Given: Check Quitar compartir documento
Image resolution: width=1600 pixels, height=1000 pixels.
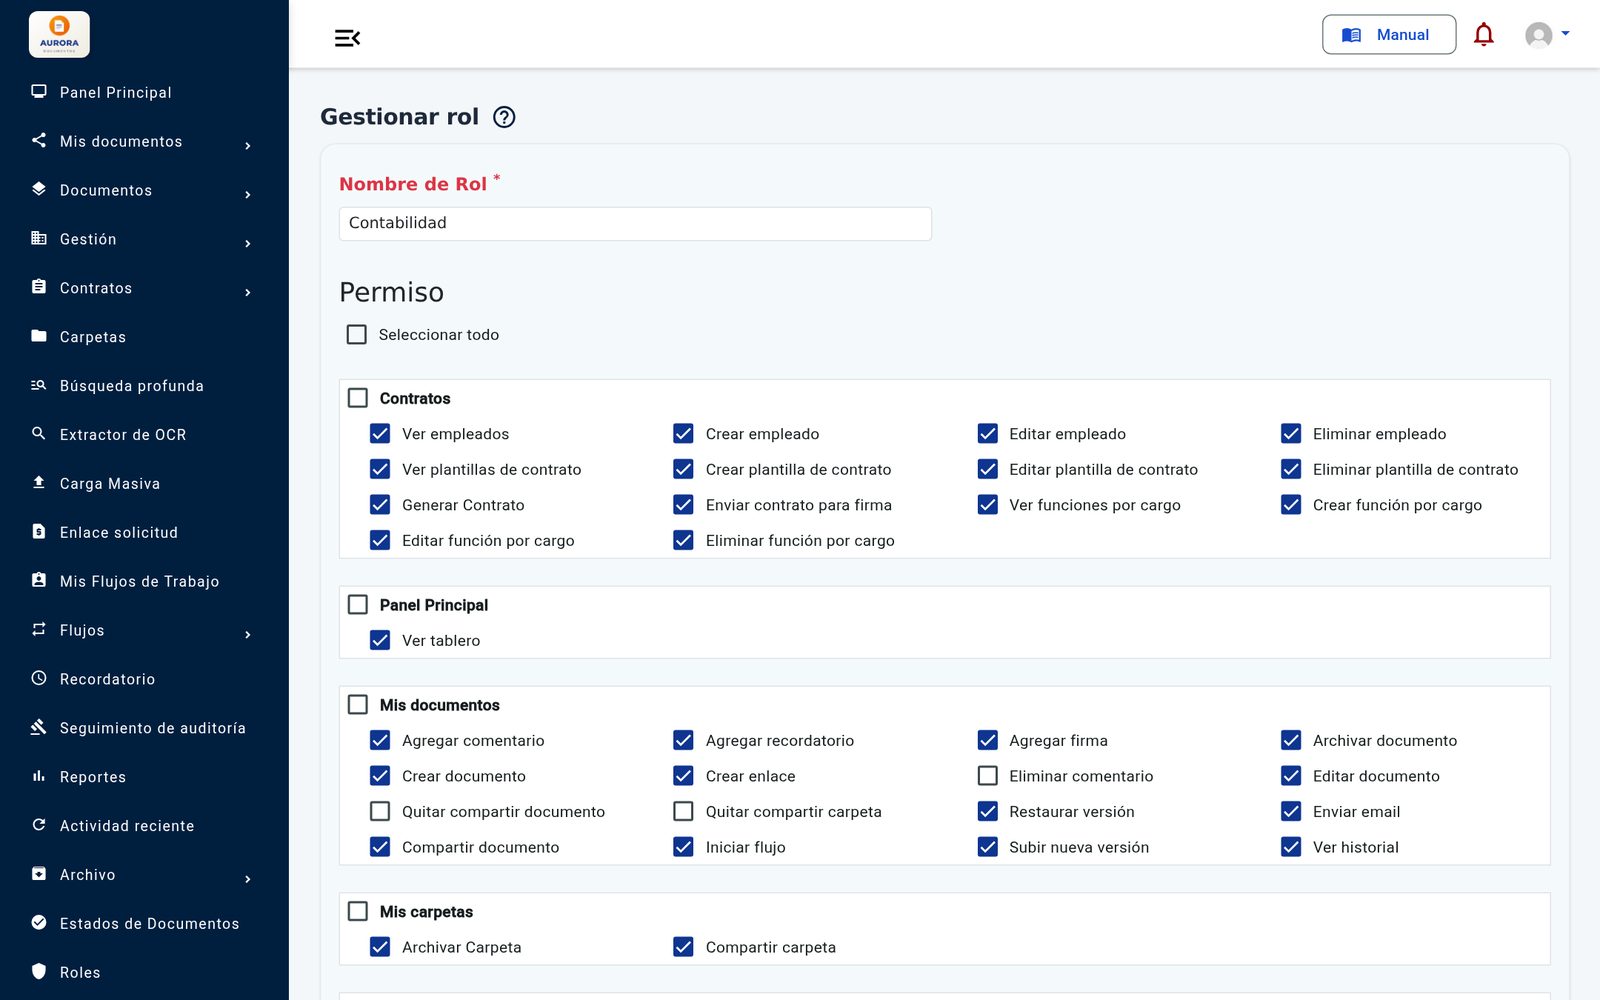Looking at the screenshot, I should click(x=380, y=811).
